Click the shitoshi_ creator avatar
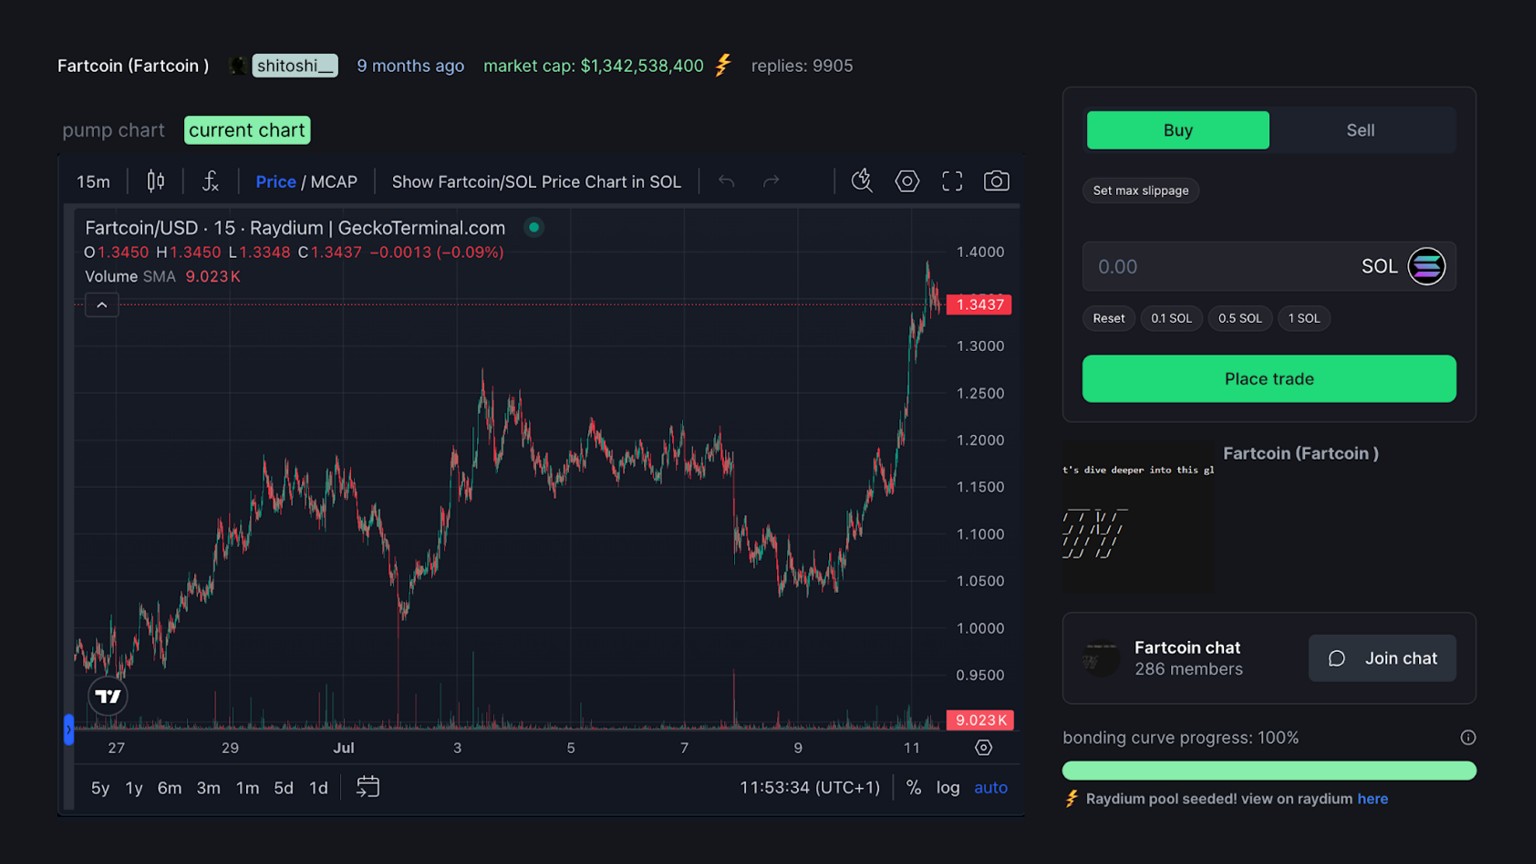 [238, 66]
